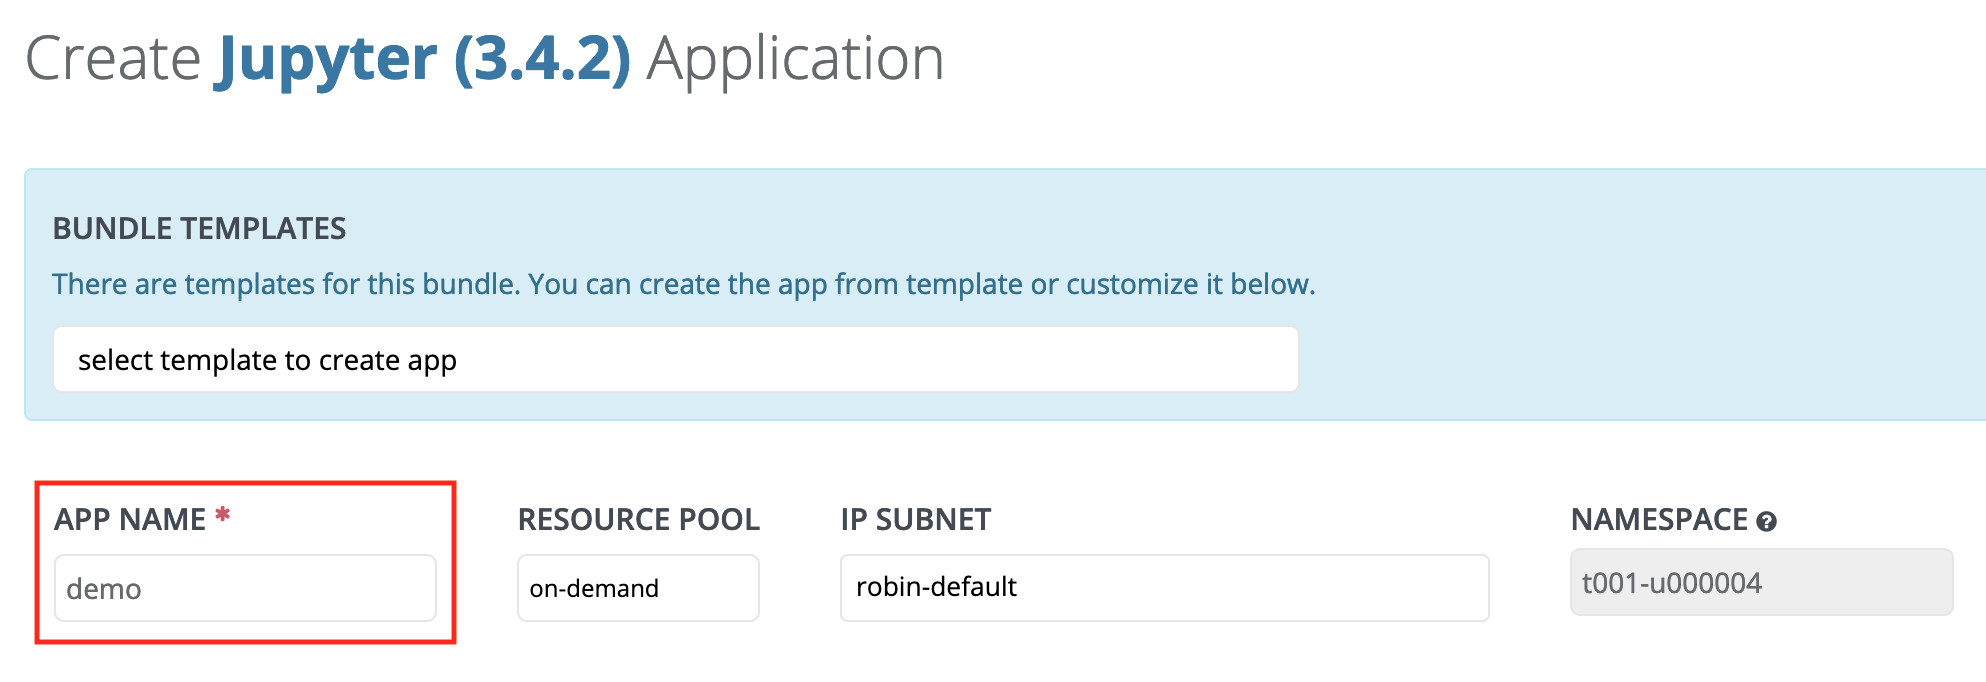The height and width of the screenshot is (682, 1986).
Task: Click the text 'There are templates for this bundle'
Action: coord(284,284)
